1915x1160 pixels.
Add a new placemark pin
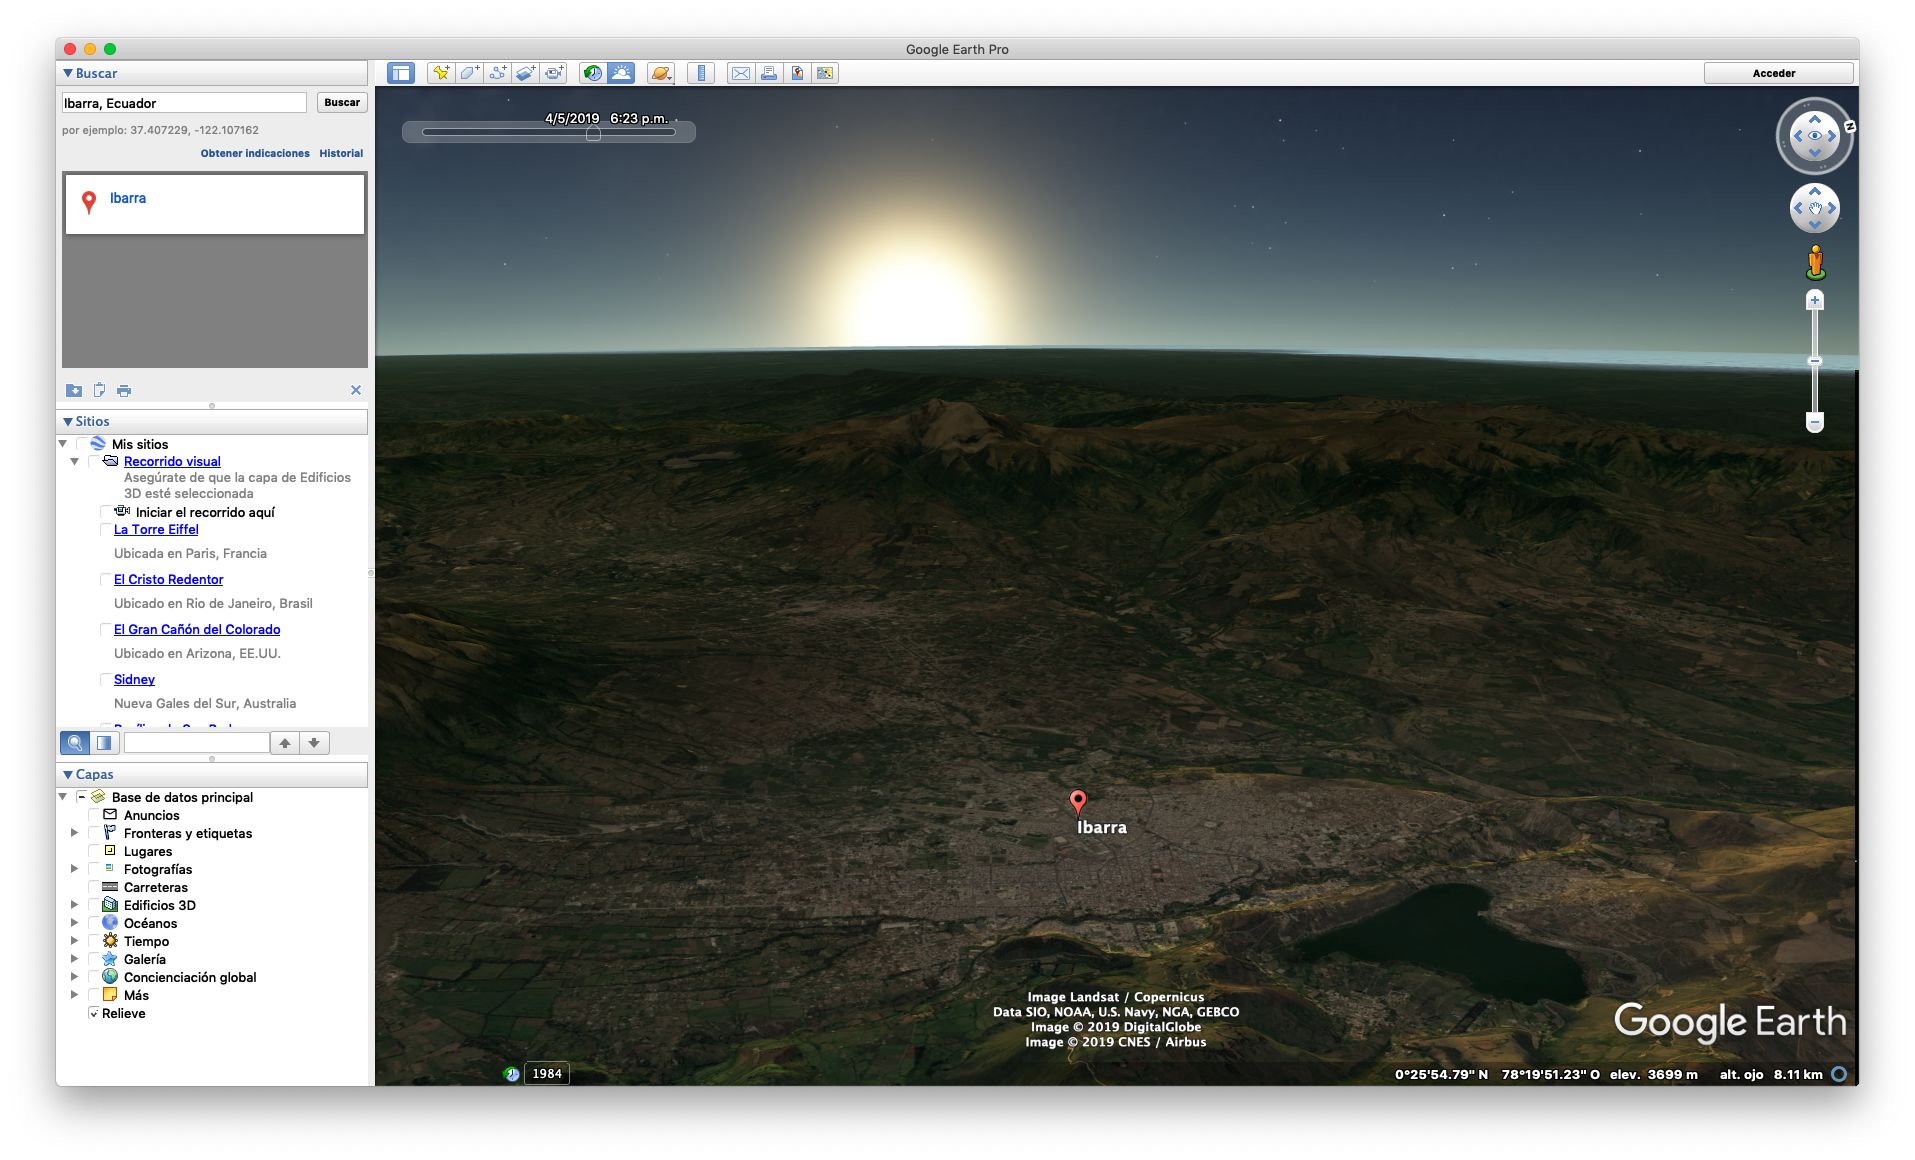(x=440, y=73)
